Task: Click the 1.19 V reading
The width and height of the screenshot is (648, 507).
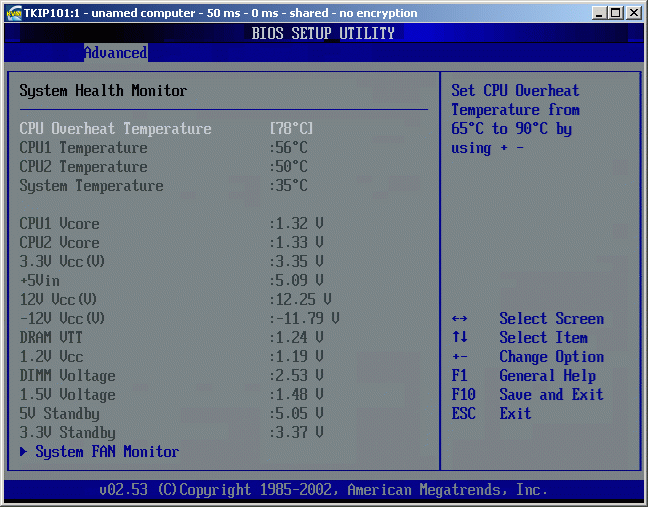Action: [x=296, y=357]
